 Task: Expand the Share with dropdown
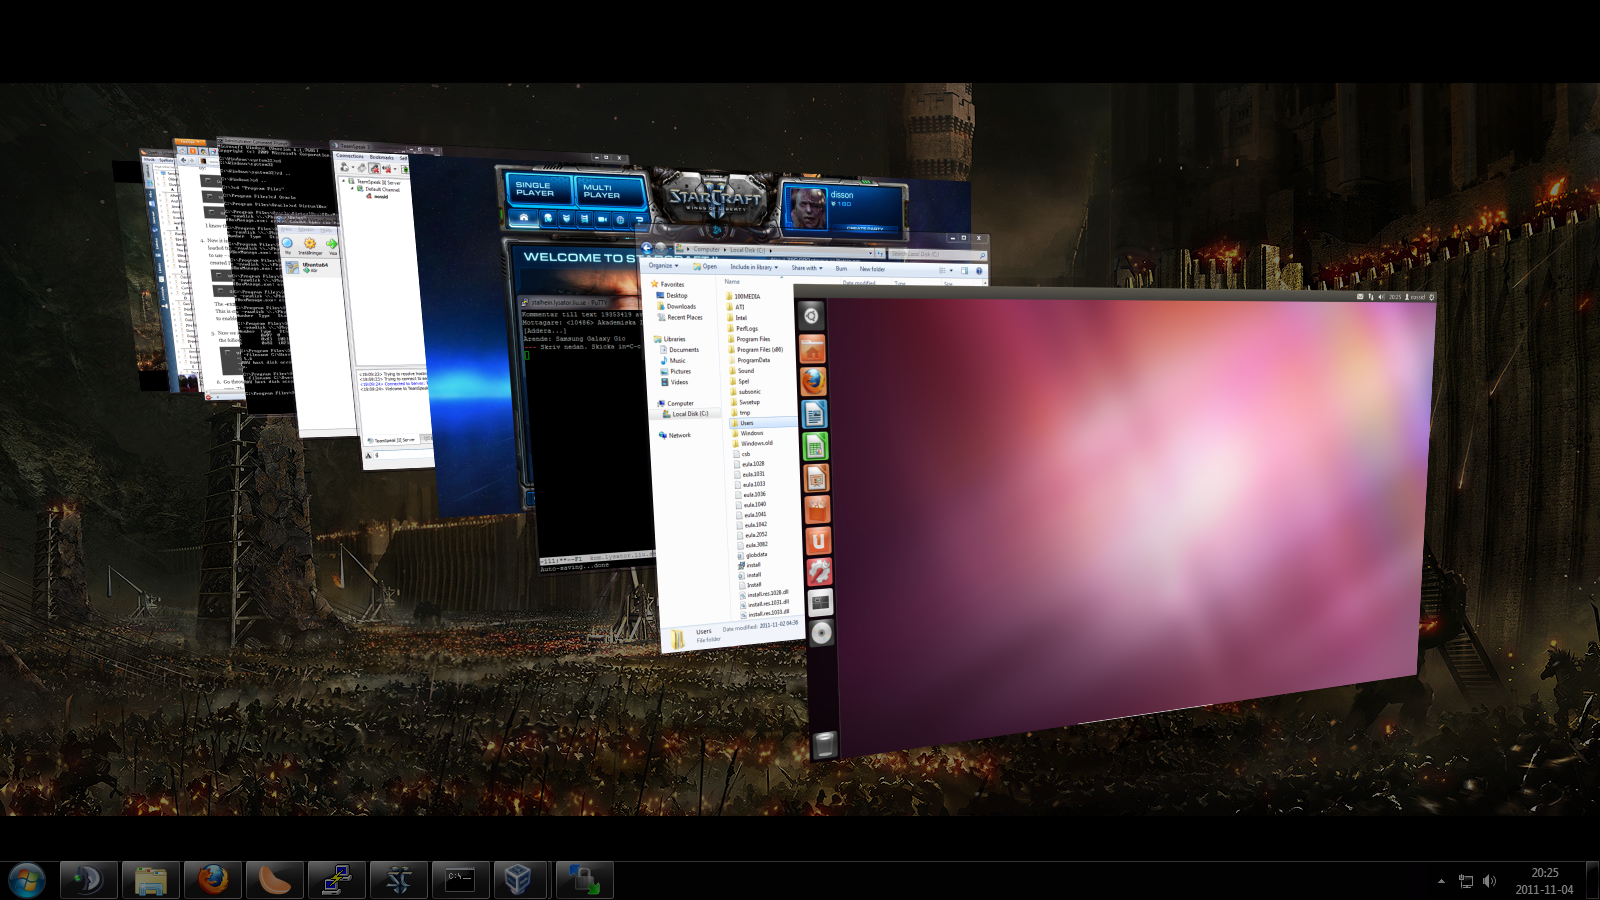[x=807, y=268]
